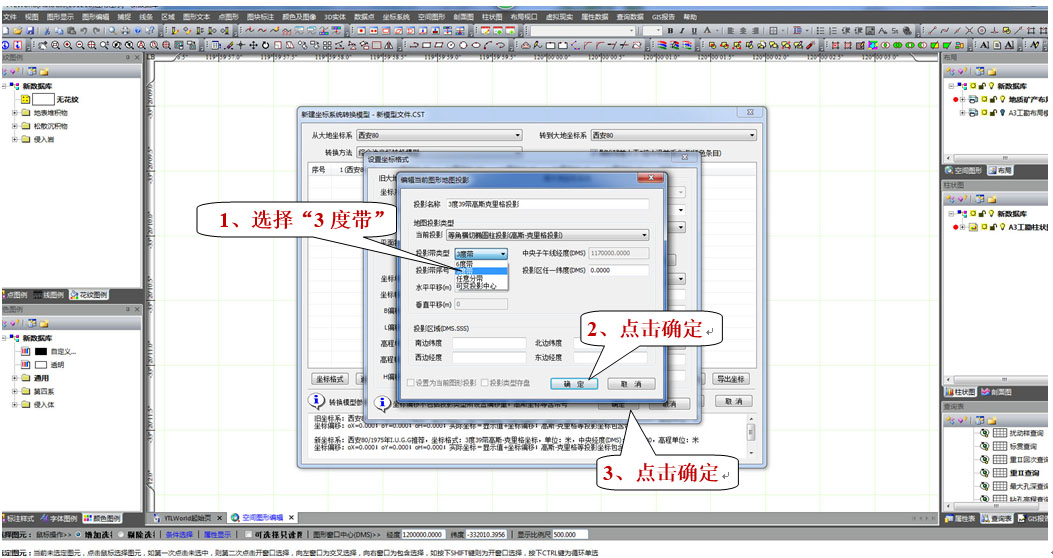This screenshot has width=1053, height=558.
Task: Click the draw ellipse shape icon
Action: click(476, 45)
